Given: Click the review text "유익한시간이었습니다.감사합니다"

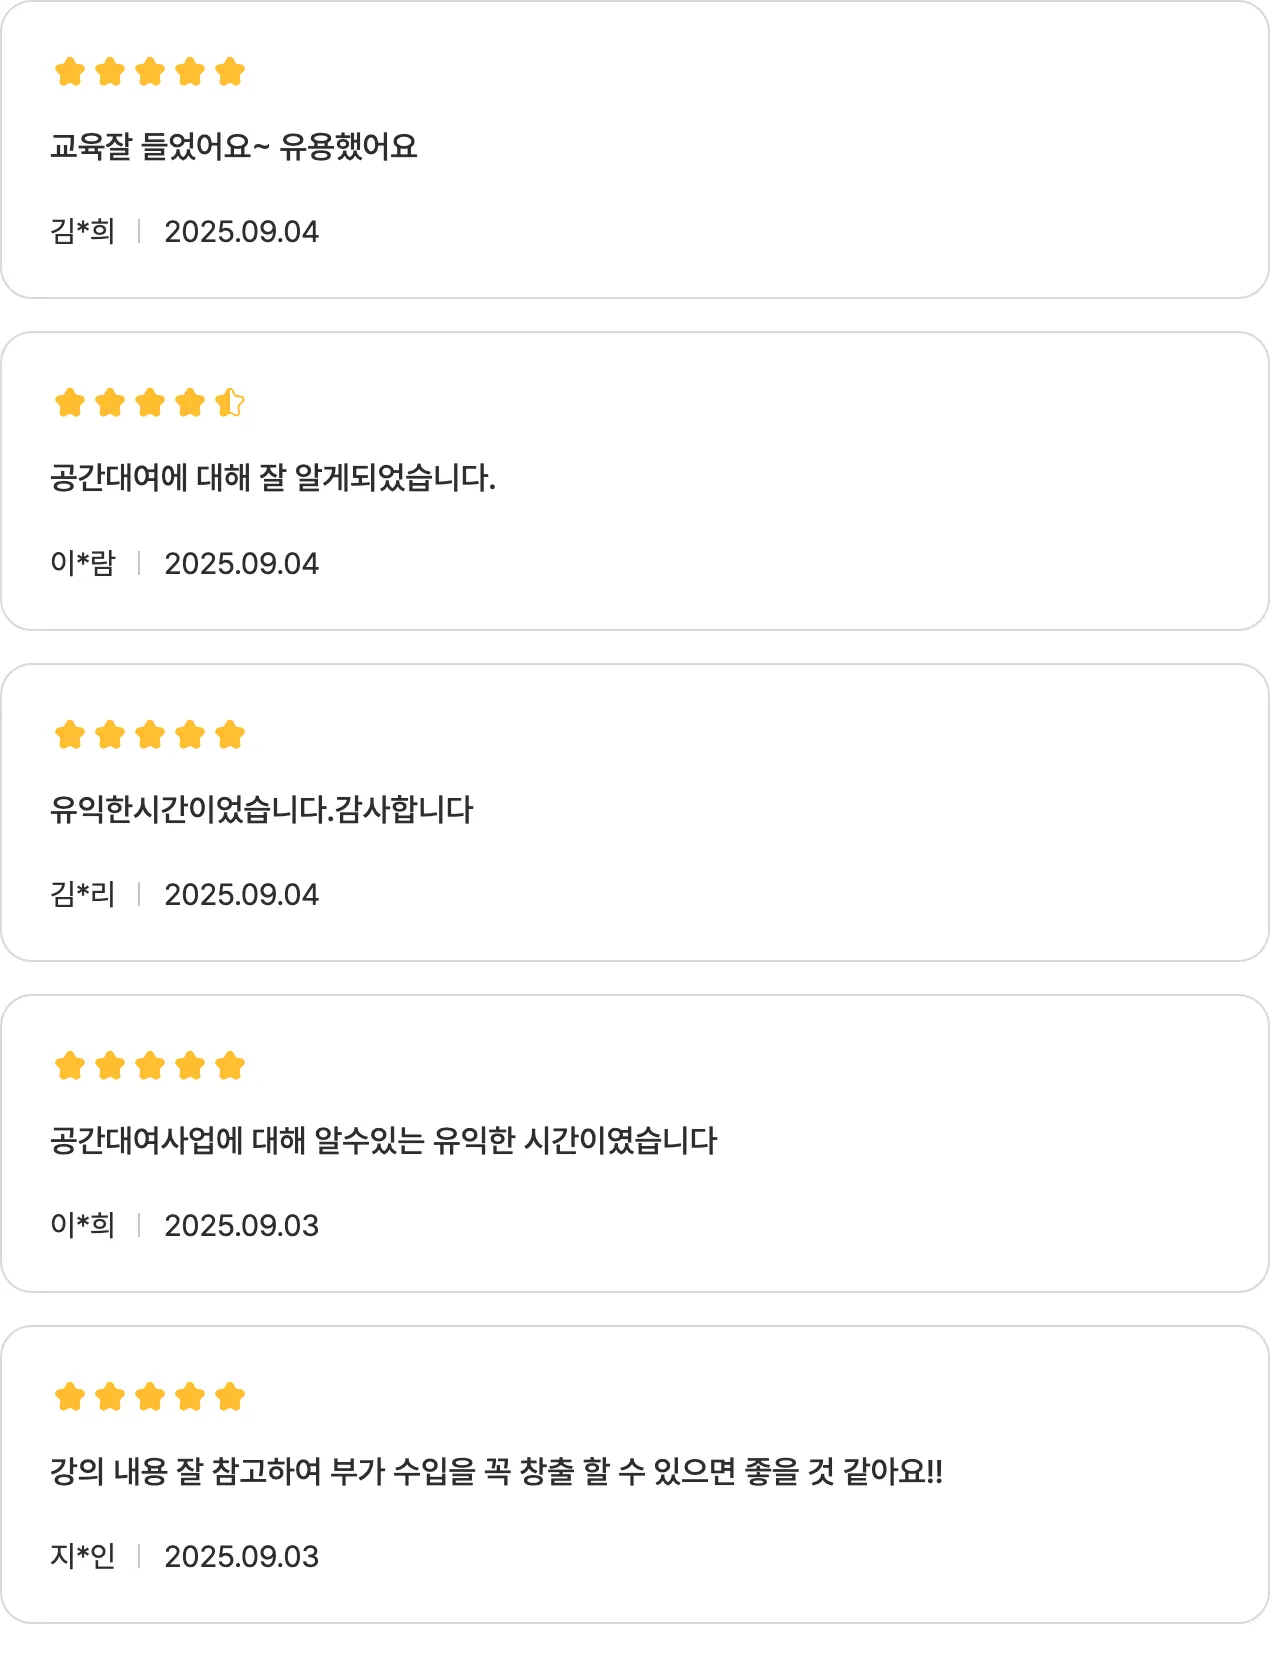Looking at the screenshot, I should 262,809.
